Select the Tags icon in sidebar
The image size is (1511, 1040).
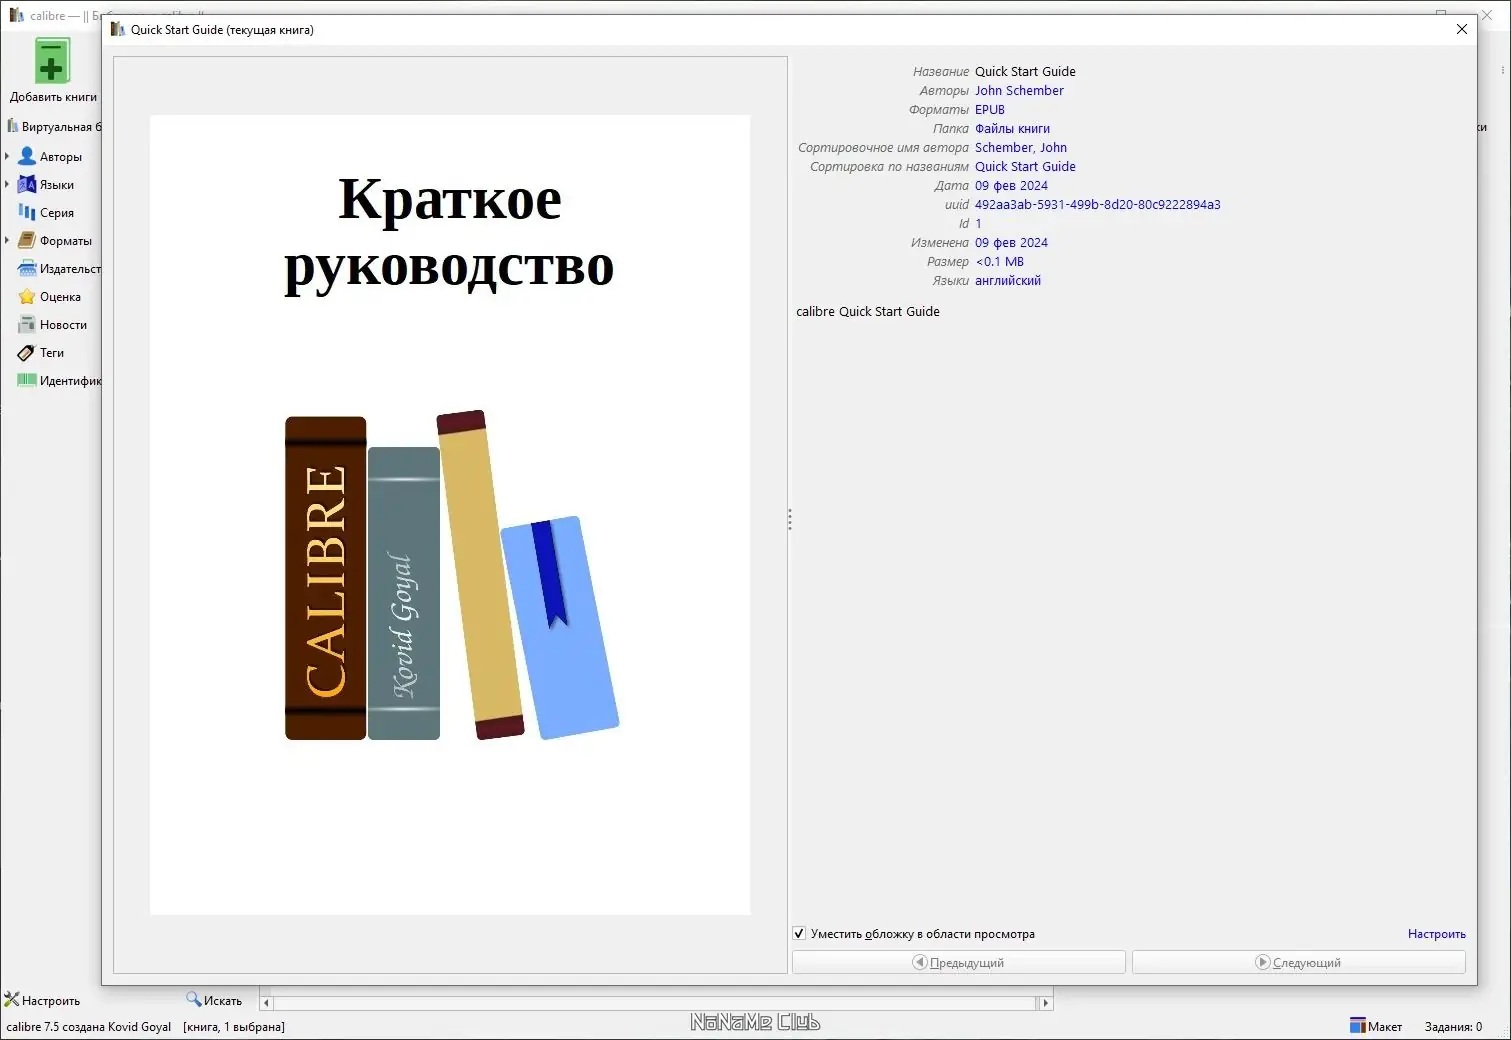[x=27, y=352]
